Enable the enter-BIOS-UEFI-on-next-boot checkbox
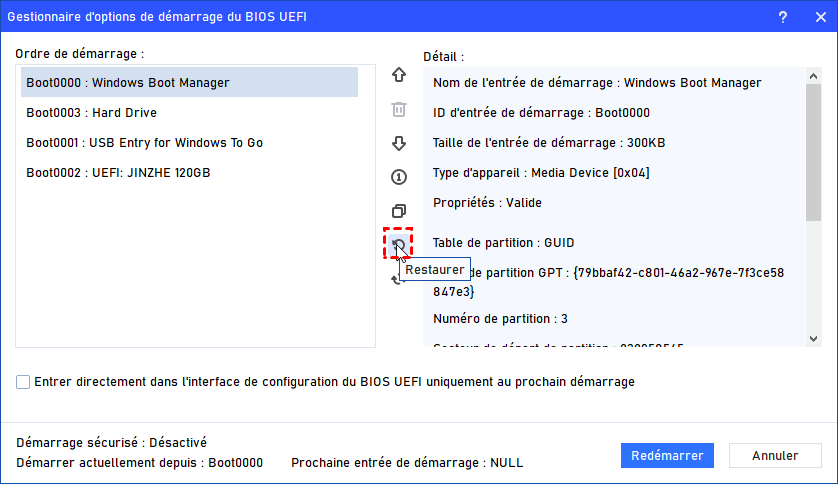Image resolution: width=838 pixels, height=484 pixels. pyautogui.click(x=23, y=382)
